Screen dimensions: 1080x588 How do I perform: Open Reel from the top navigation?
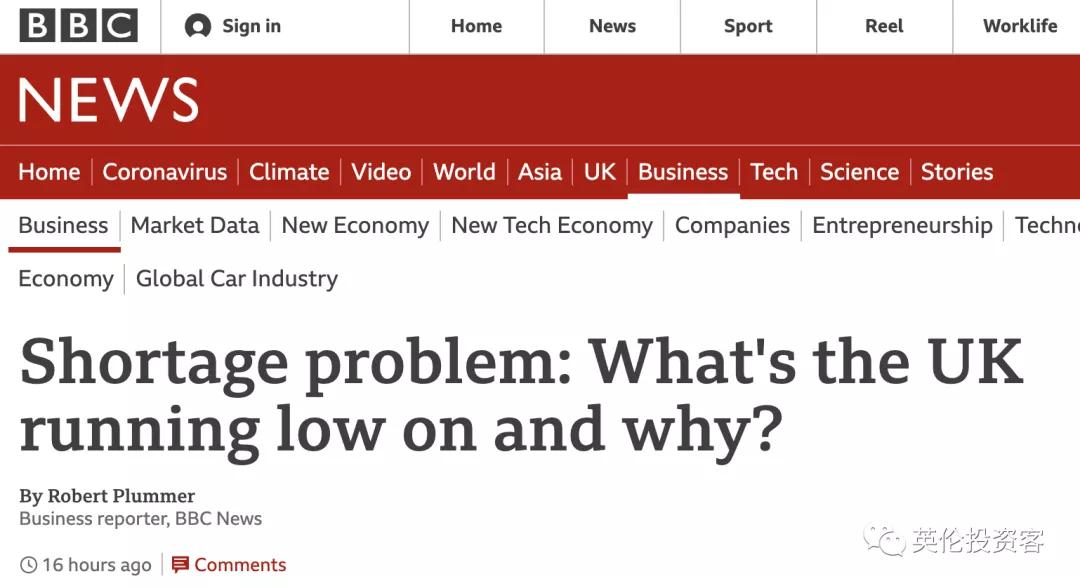884,27
